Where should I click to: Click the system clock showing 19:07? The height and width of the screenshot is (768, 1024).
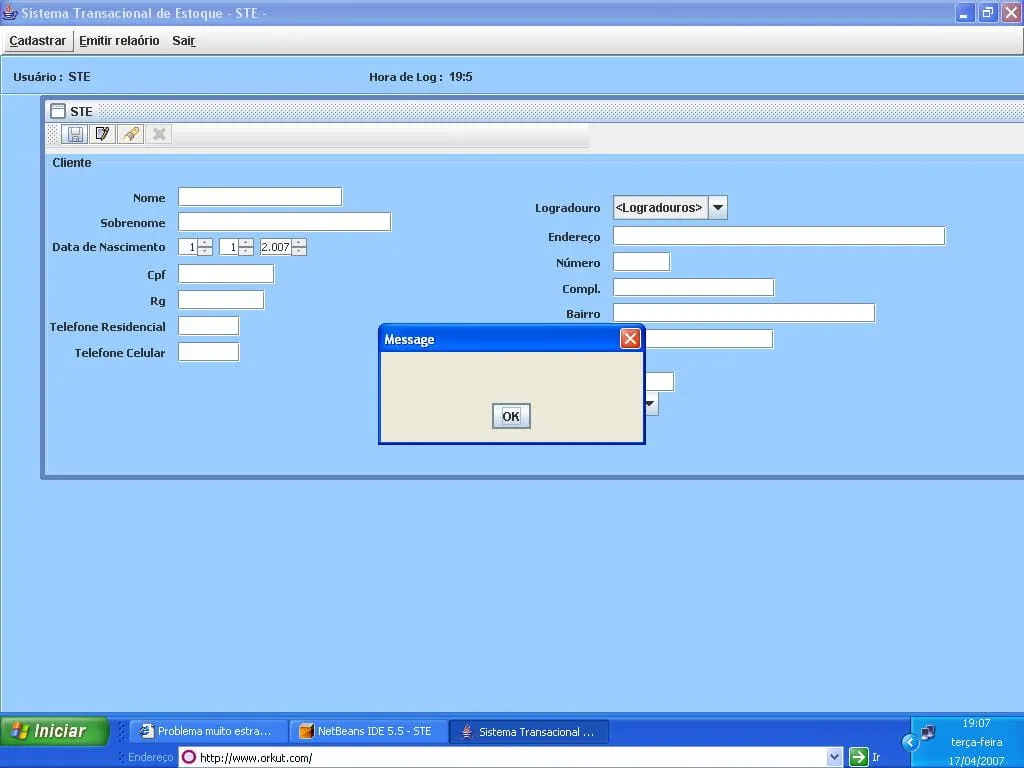pyautogui.click(x=976, y=723)
